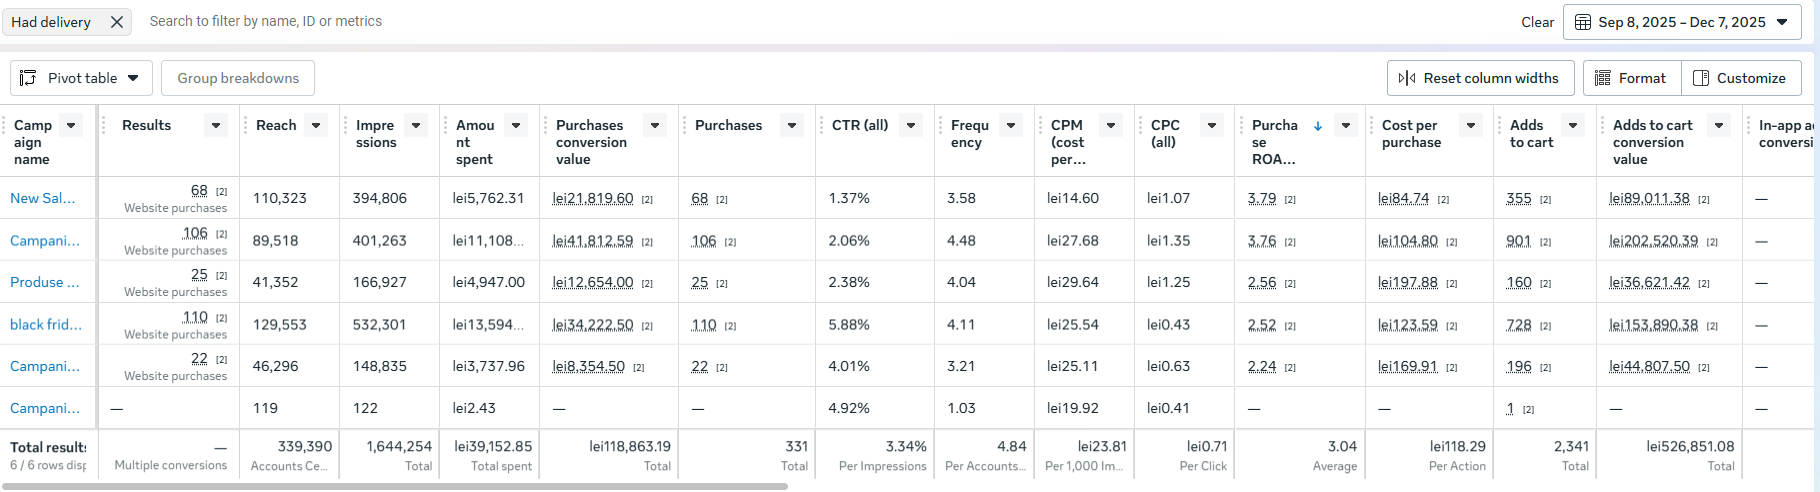Click adds to cart value 1 in last row

coord(1510,408)
